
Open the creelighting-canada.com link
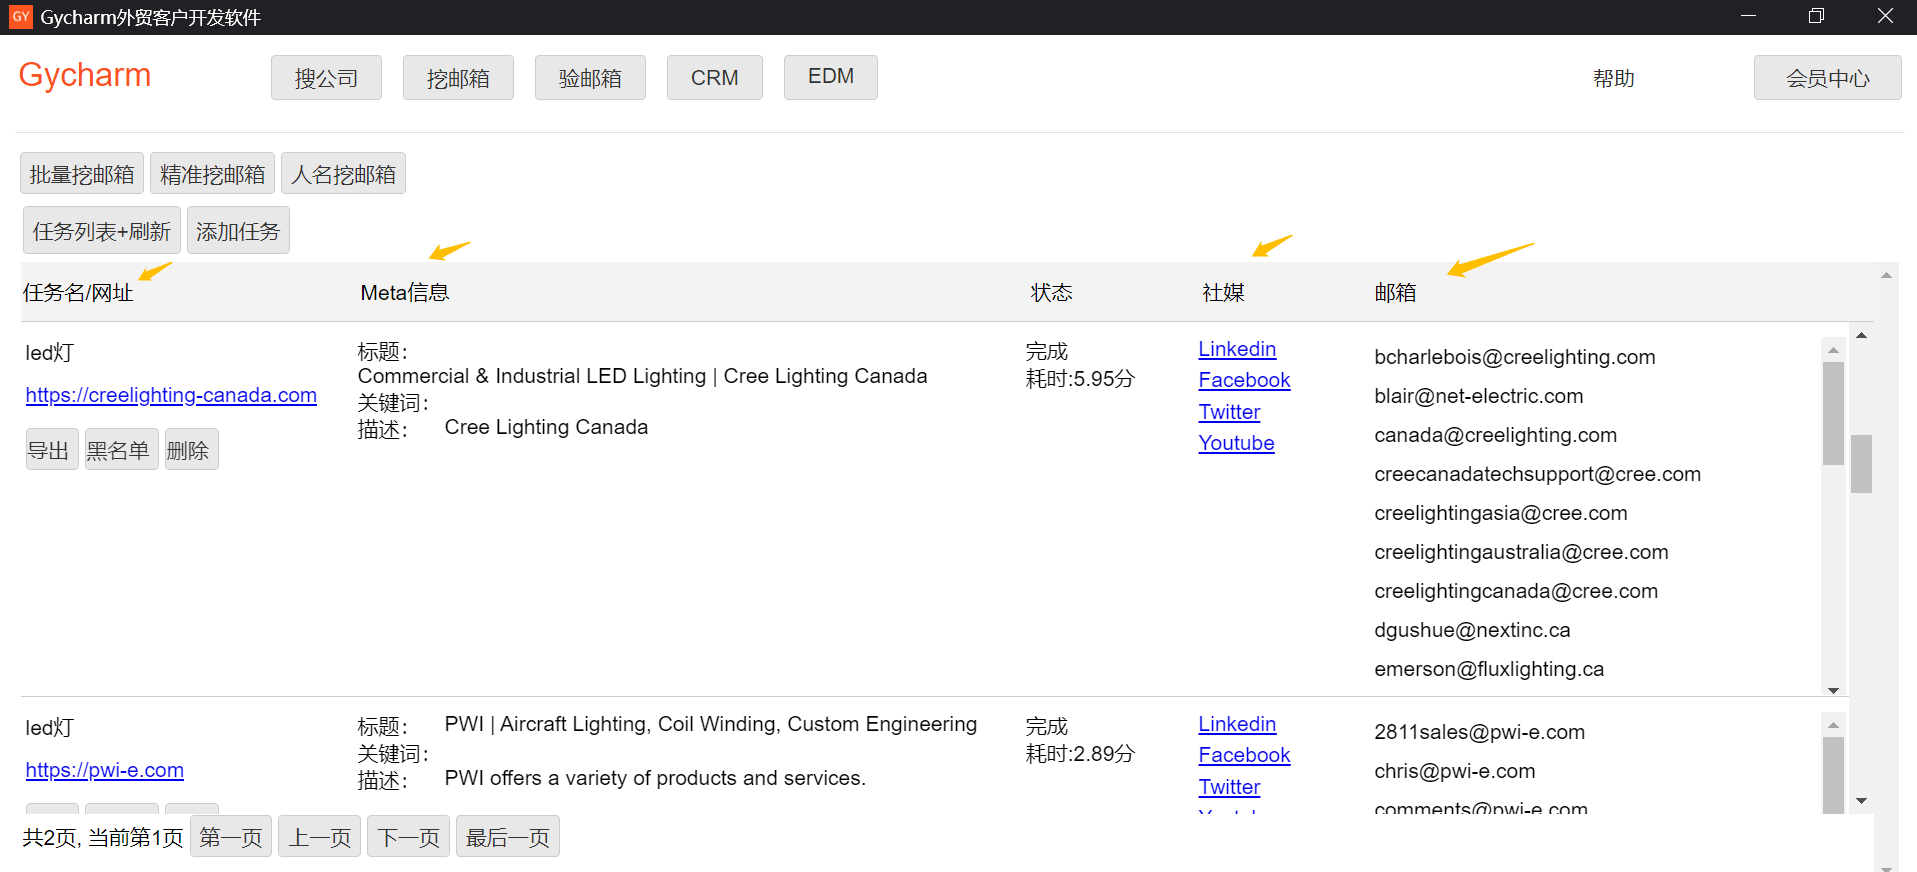[x=171, y=395]
